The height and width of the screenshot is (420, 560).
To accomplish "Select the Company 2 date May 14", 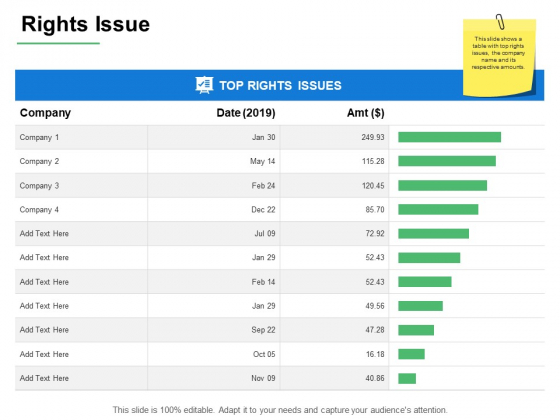I will (x=262, y=161).
